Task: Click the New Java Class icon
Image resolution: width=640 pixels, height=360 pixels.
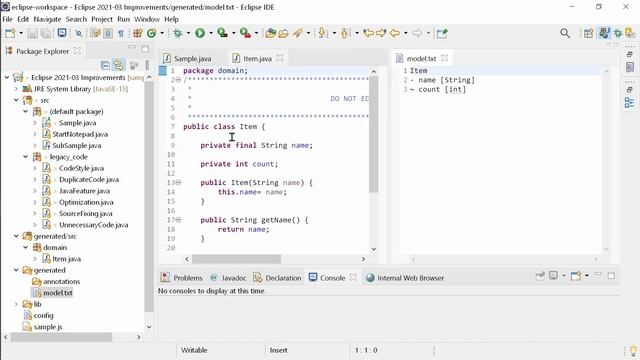Action: (x=151, y=33)
